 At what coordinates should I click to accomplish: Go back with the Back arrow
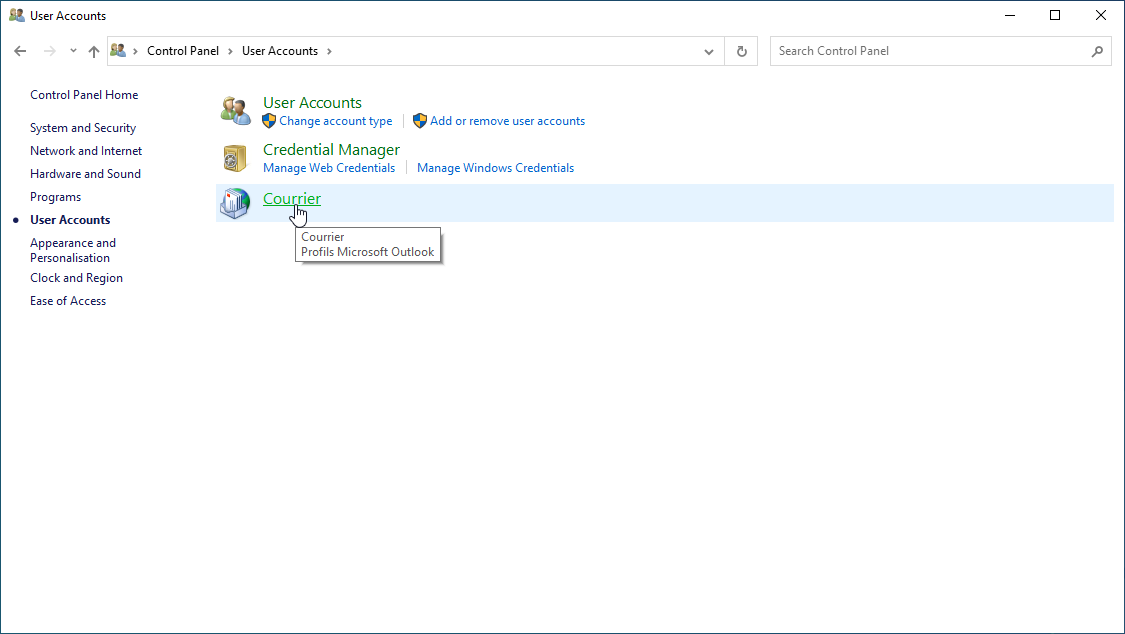pos(20,51)
